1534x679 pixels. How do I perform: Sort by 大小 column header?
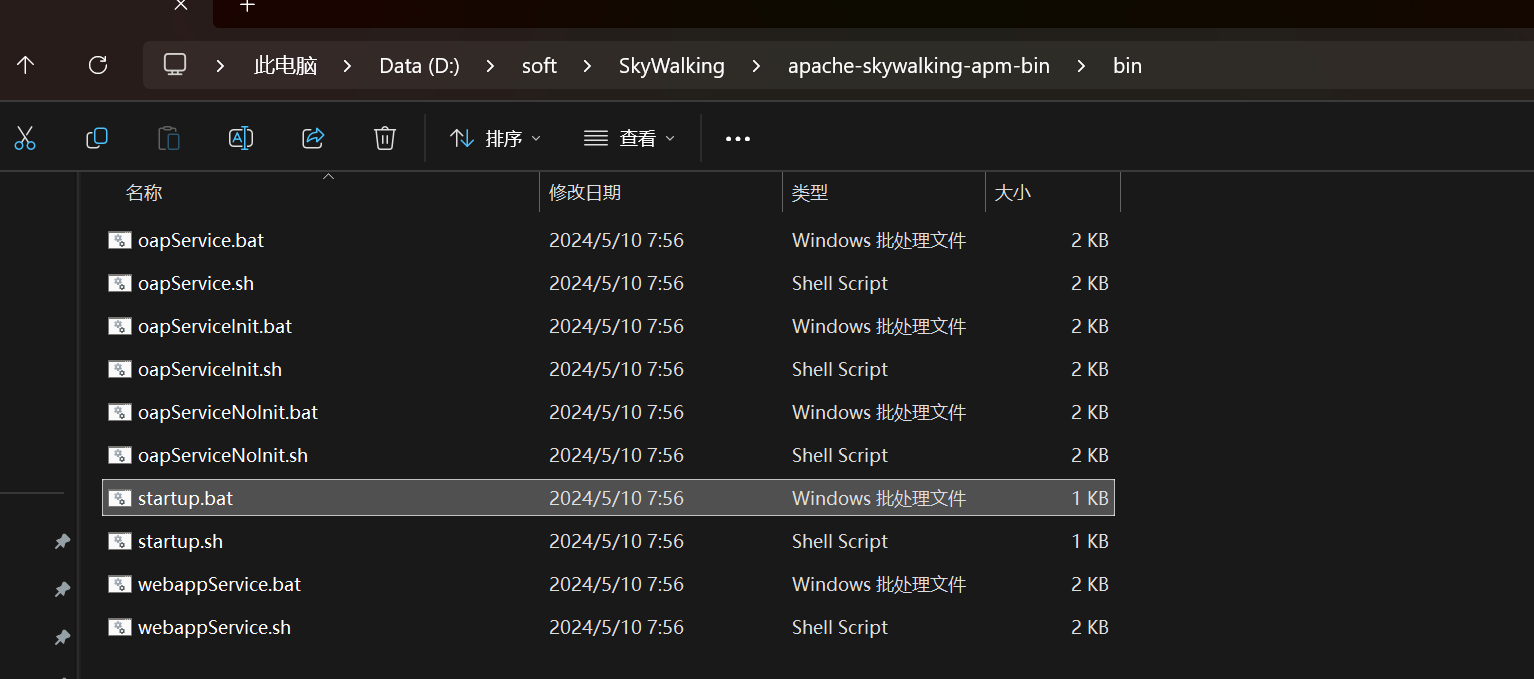1013,193
